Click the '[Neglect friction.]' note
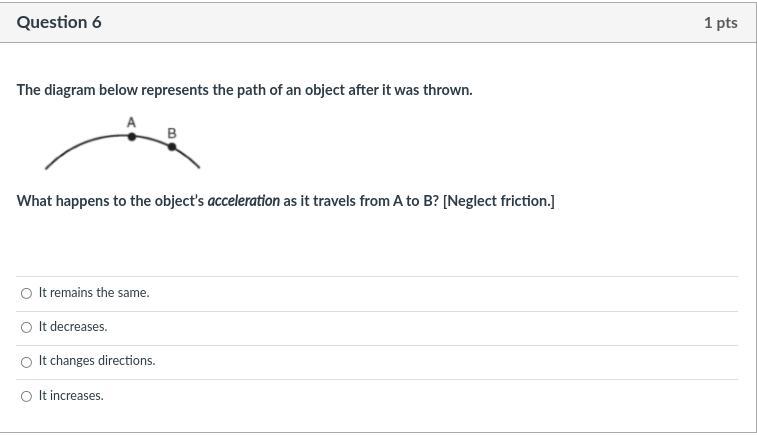This screenshot has height=435, width=757. 499,201
